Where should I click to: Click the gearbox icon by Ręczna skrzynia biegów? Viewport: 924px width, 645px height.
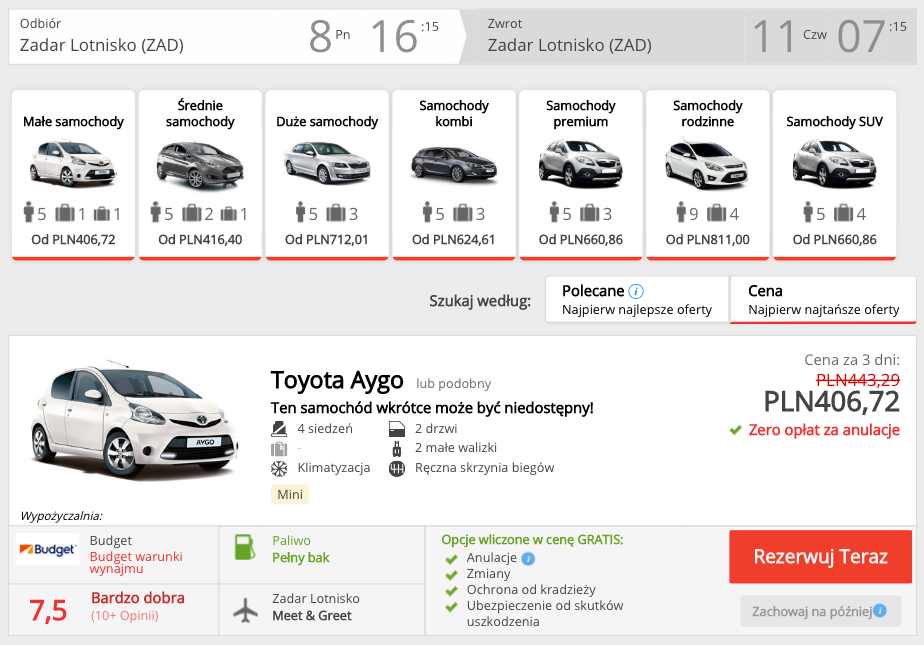click(x=397, y=469)
